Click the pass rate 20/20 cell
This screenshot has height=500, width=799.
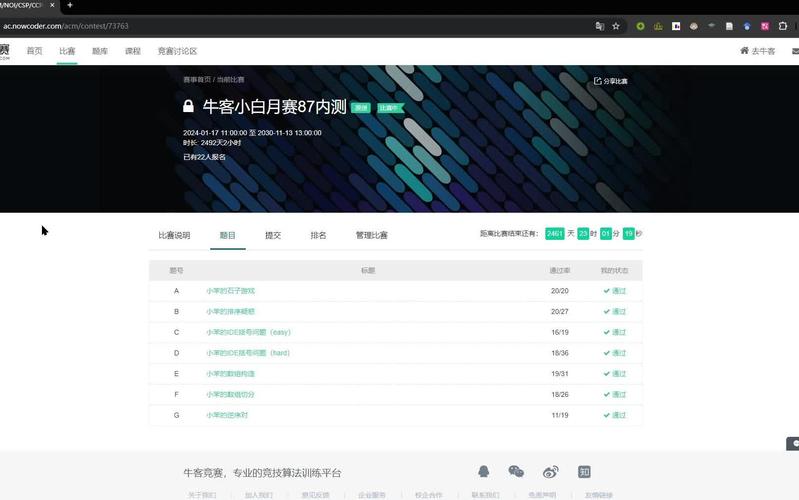coord(560,291)
